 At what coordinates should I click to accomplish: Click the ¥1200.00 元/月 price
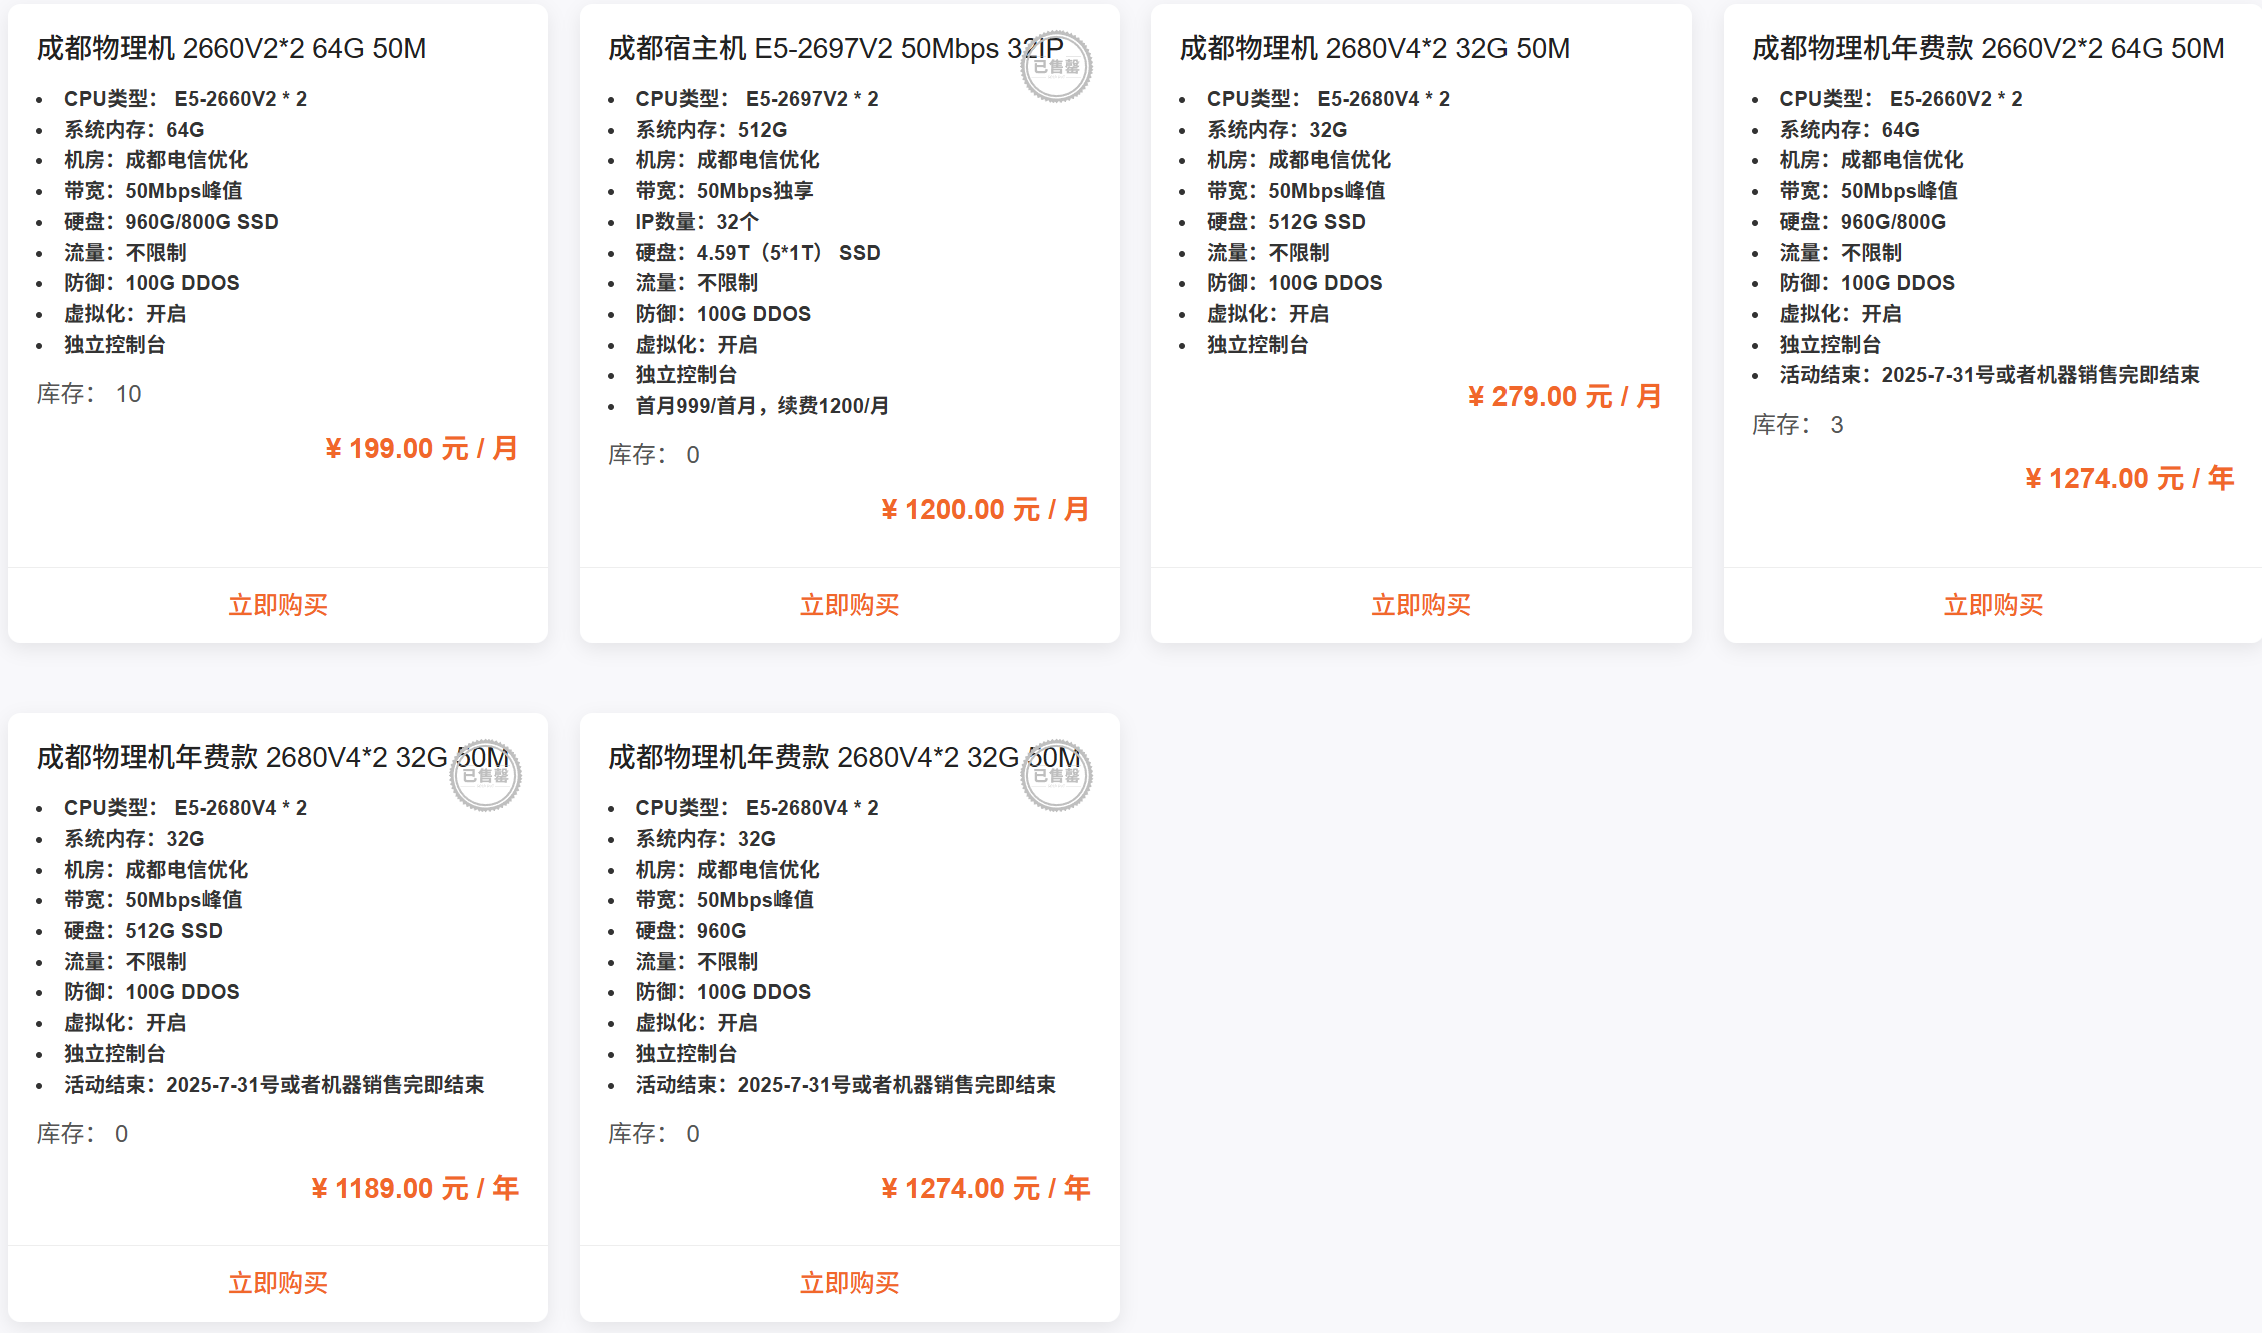pyautogui.click(x=984, y=510)
